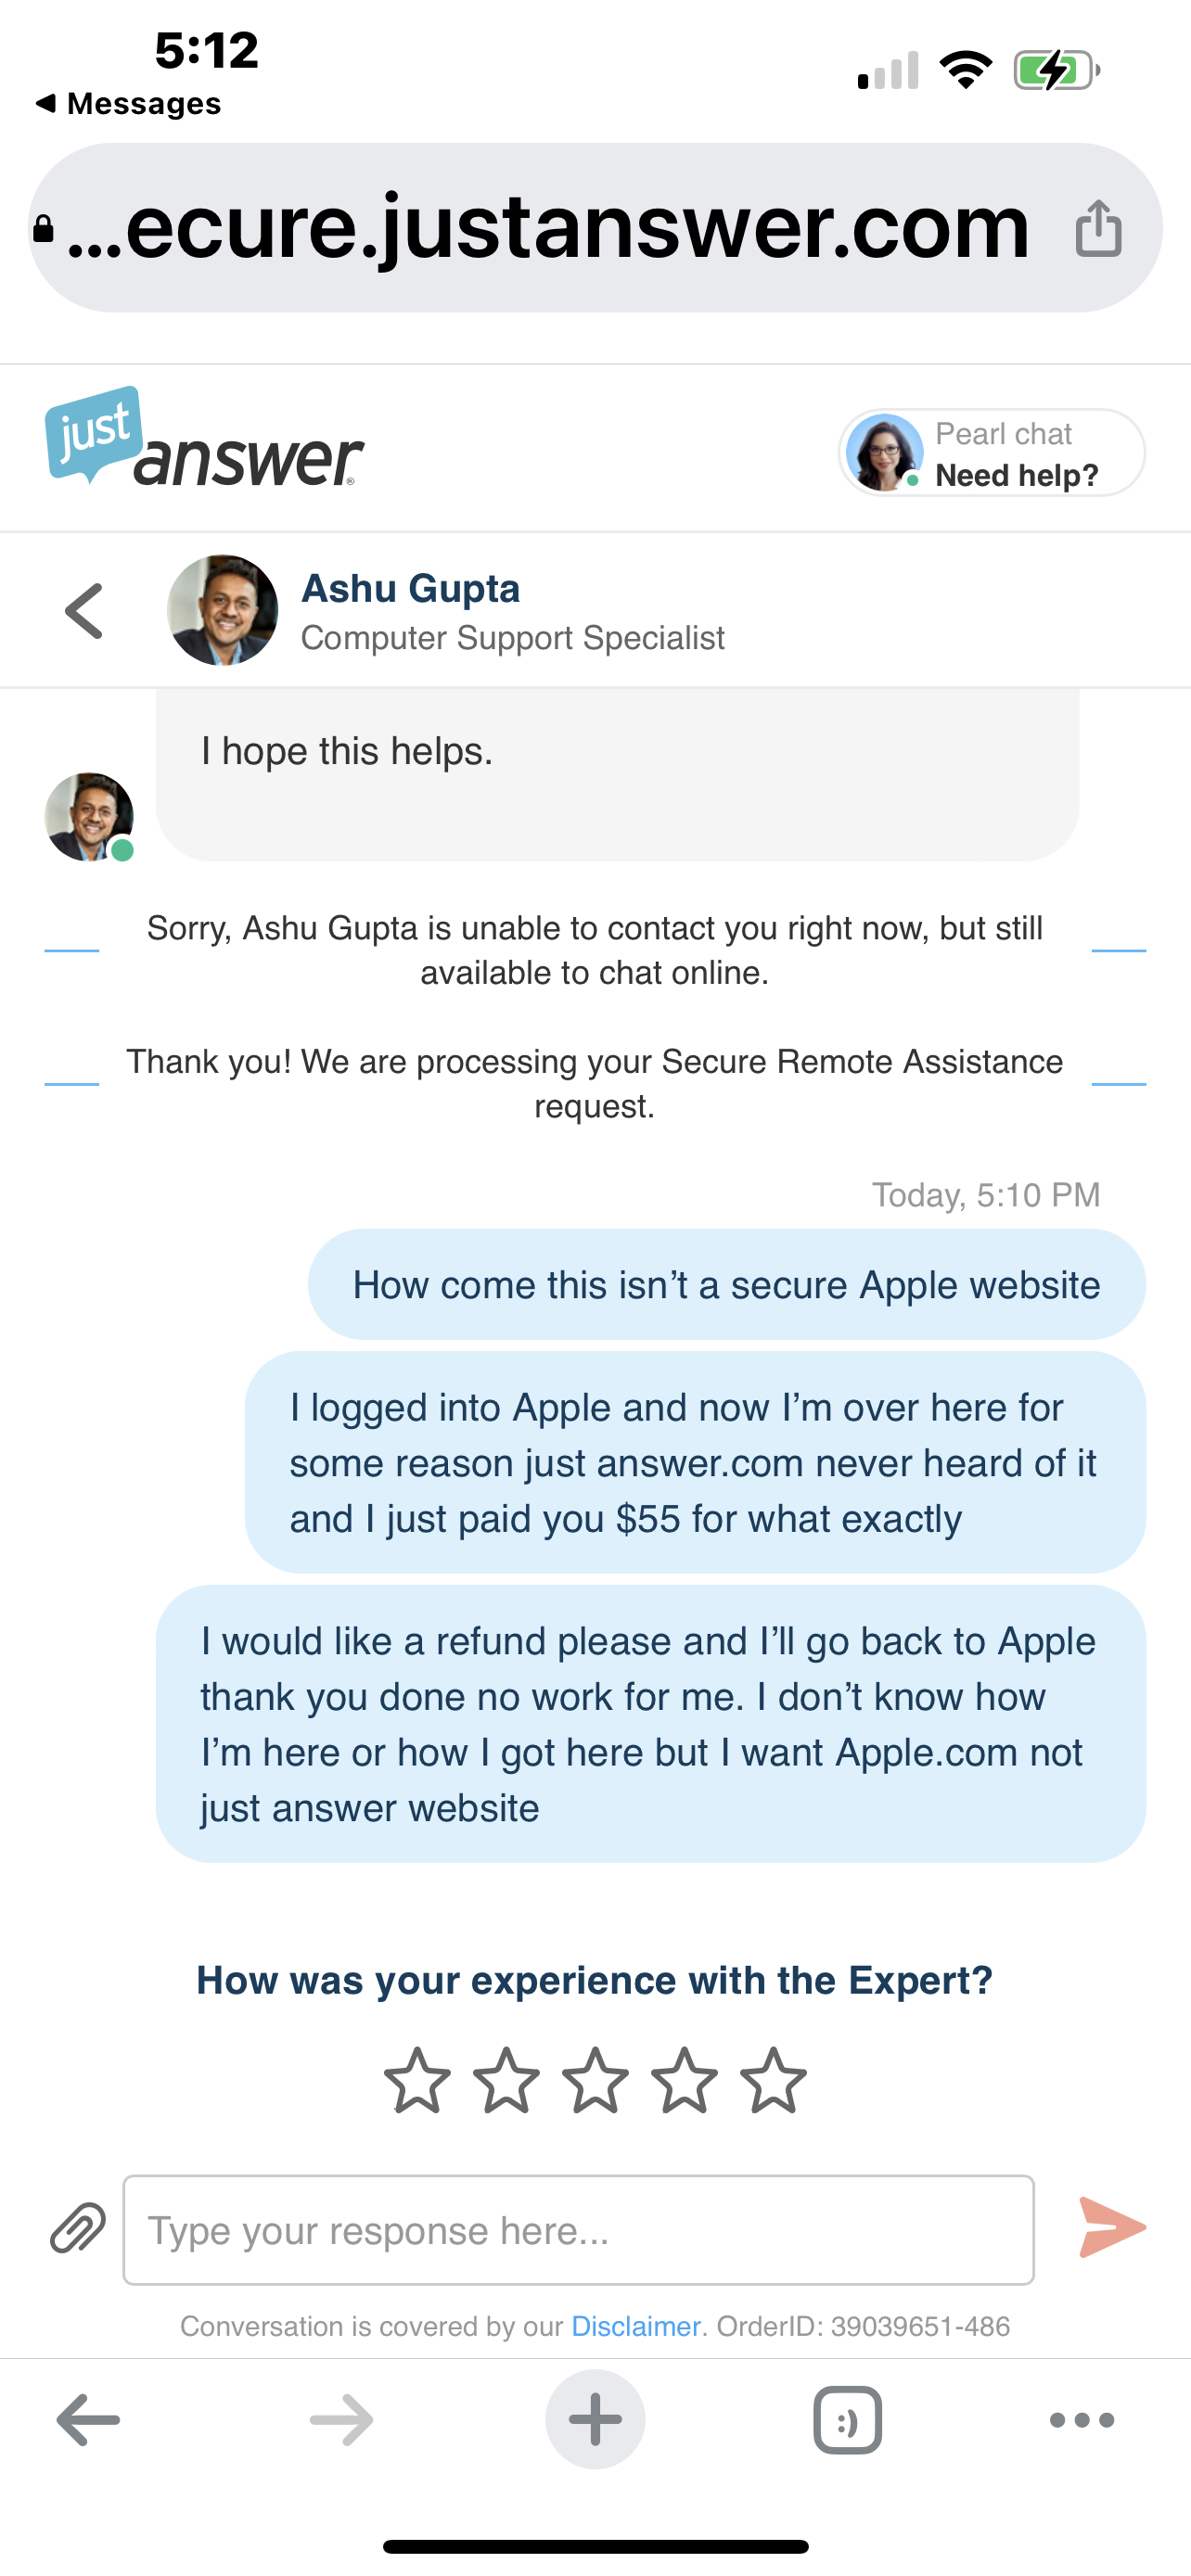
Task: Tap the Ashu Gupta expert name
Action: (x=411, y=588)
